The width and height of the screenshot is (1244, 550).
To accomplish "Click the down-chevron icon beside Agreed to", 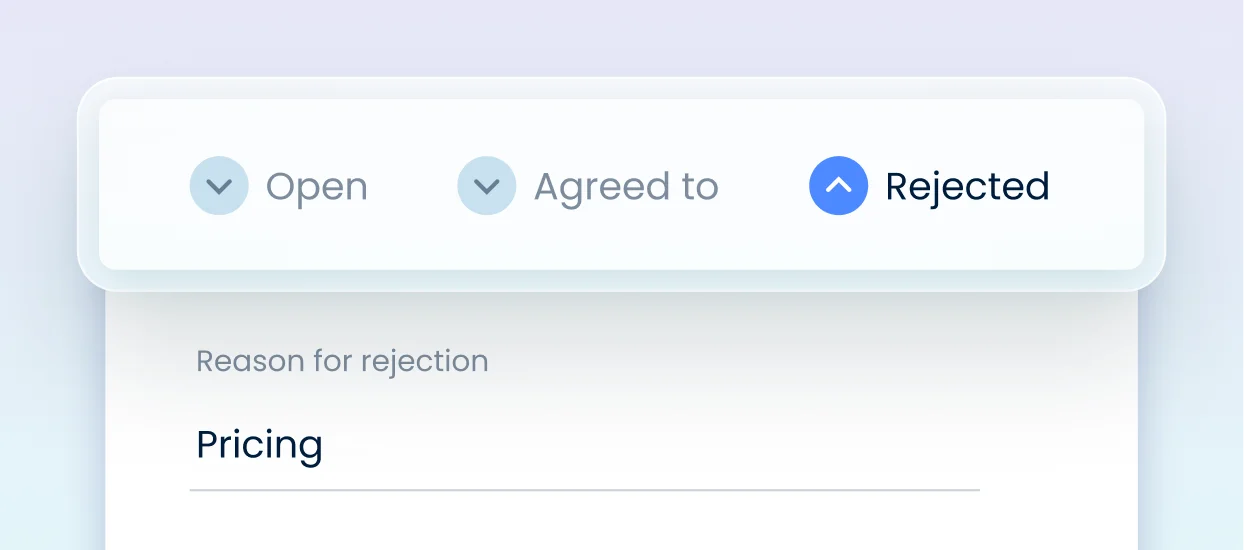I will coord(487,186).
